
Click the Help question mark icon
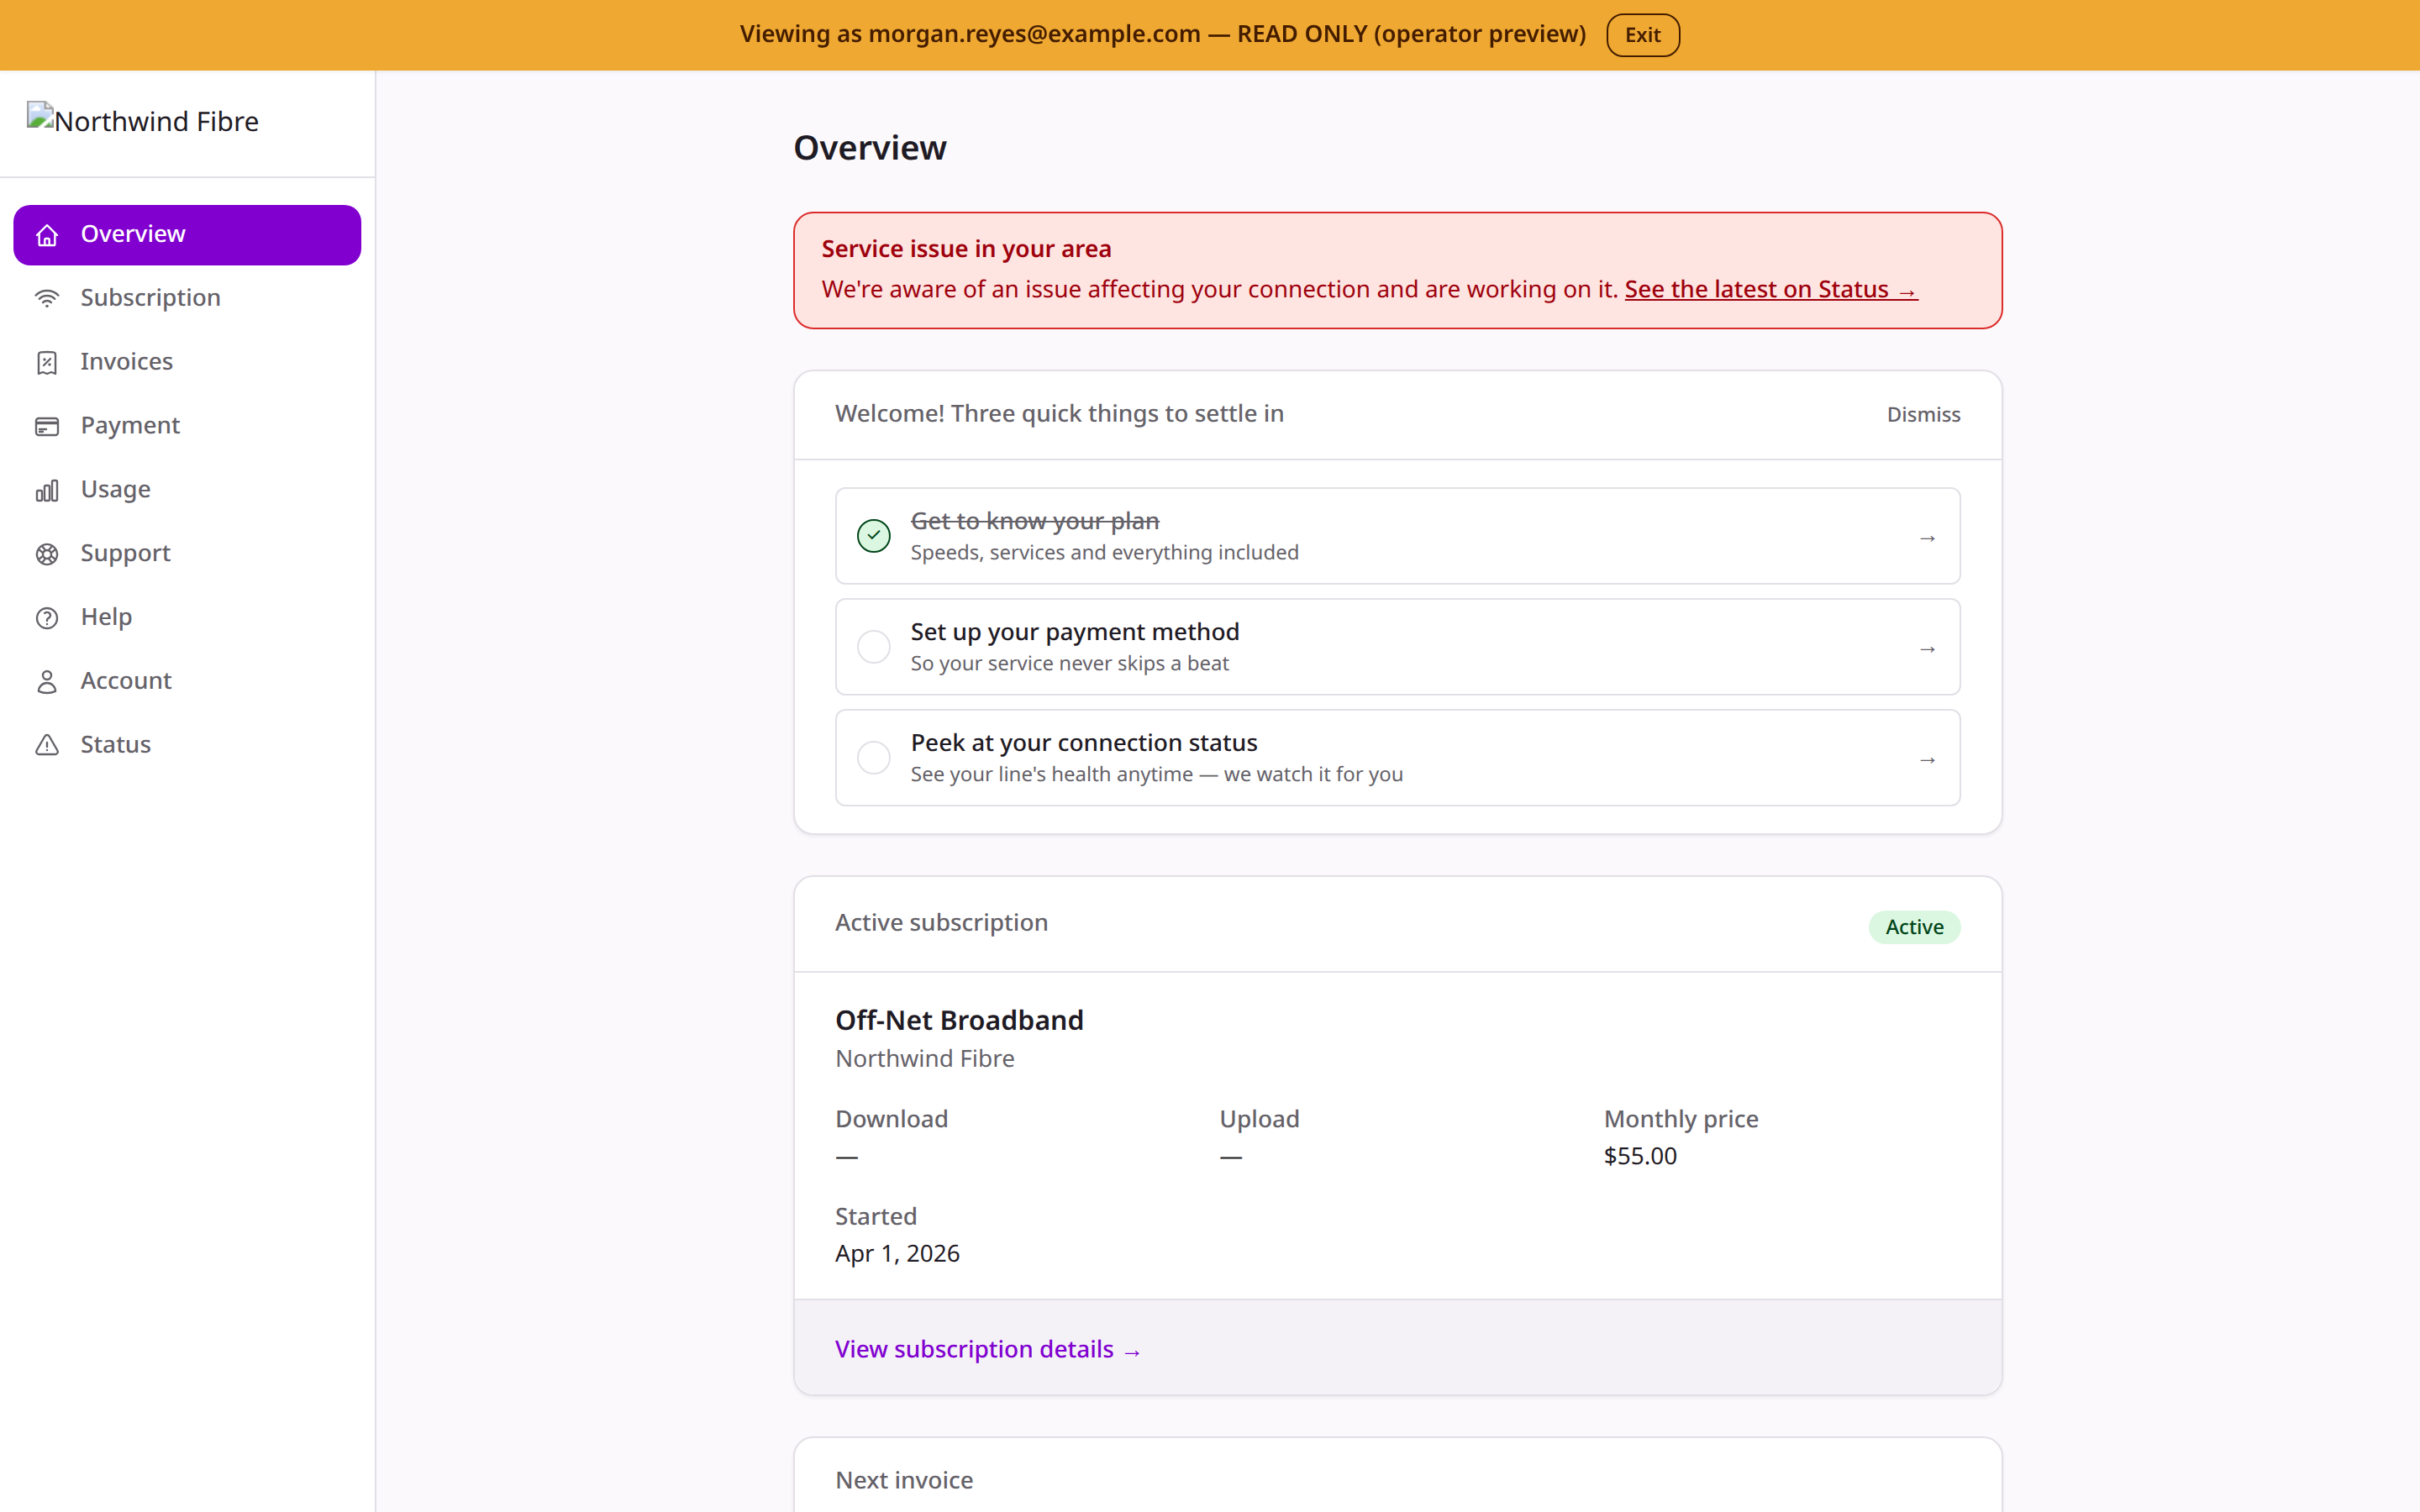(x=47, y=618)
